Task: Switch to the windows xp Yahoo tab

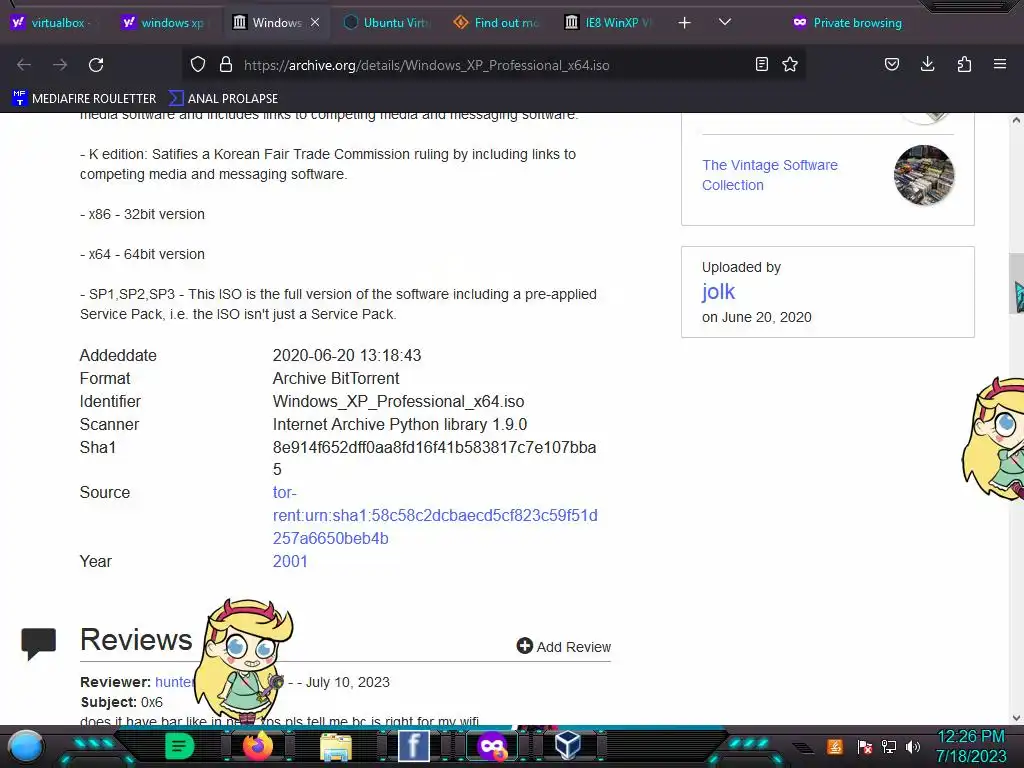Action: 165,23
